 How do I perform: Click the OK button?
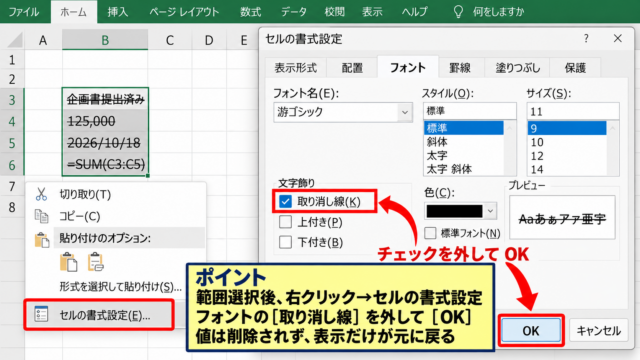[531, 331]
